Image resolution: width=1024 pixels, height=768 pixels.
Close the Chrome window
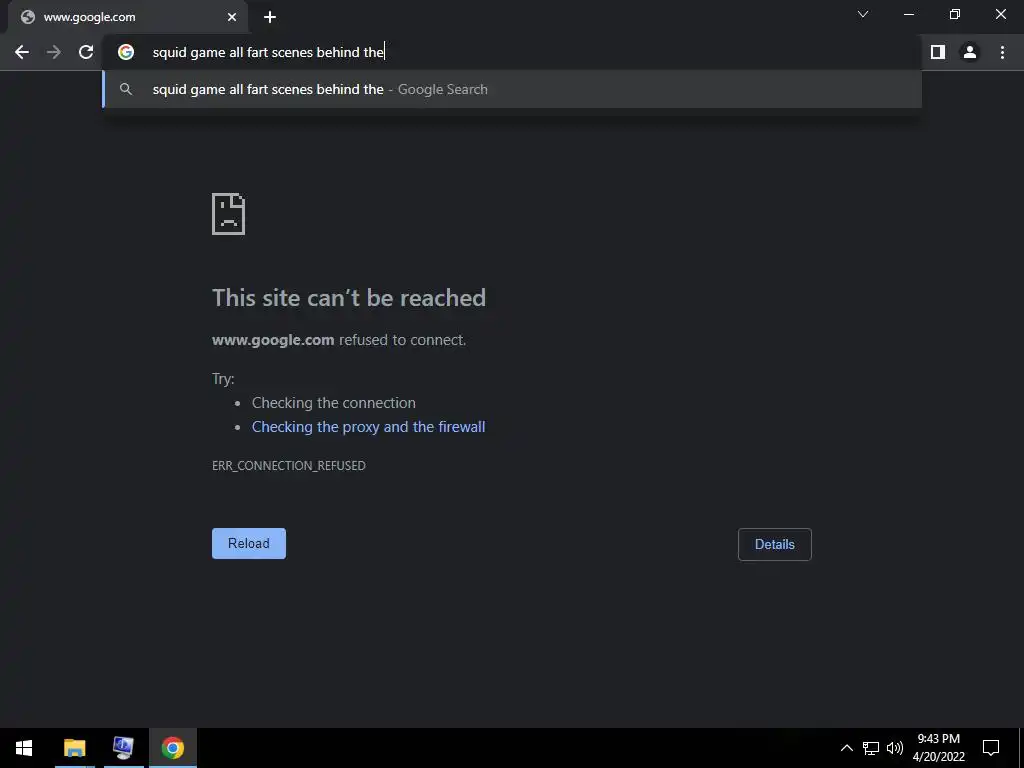coord(1000,14)
